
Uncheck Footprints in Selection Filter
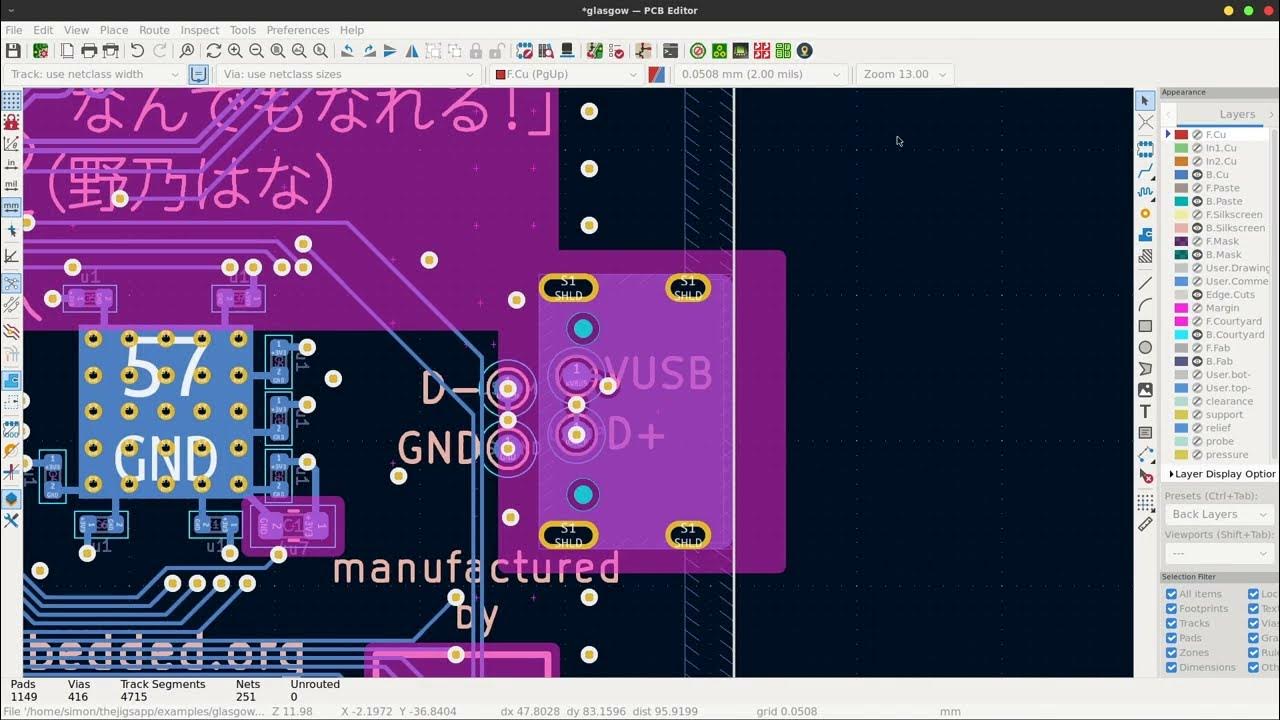pos(1171,608)
